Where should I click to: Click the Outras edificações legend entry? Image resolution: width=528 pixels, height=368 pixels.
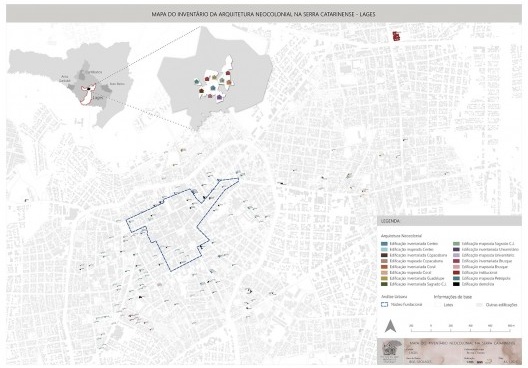pyautogui.click(x=497, y=305)
